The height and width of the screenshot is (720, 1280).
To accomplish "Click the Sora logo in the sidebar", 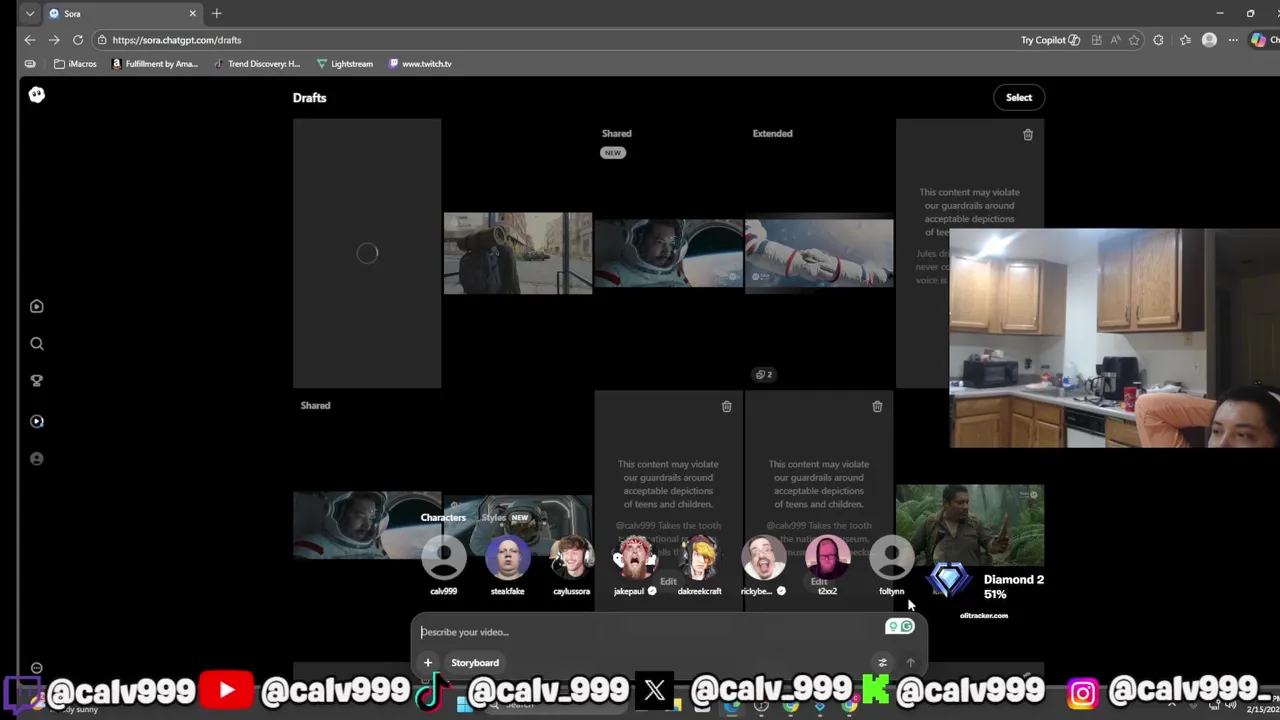I will click(x=37, y=94).
